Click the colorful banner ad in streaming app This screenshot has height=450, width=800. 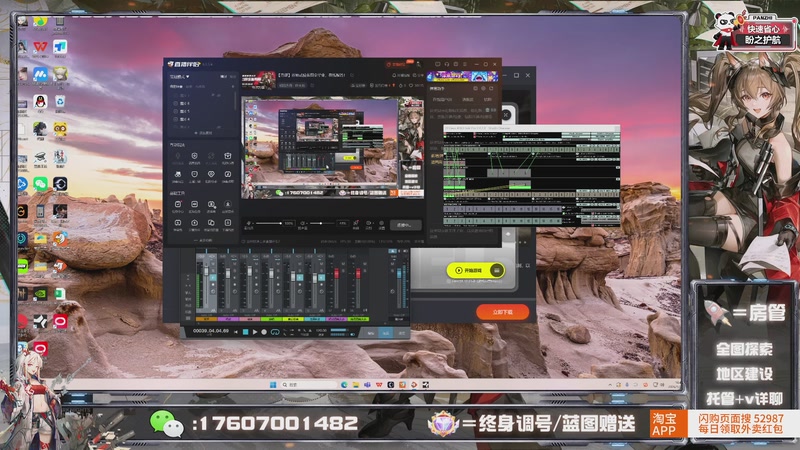[462, 77]
